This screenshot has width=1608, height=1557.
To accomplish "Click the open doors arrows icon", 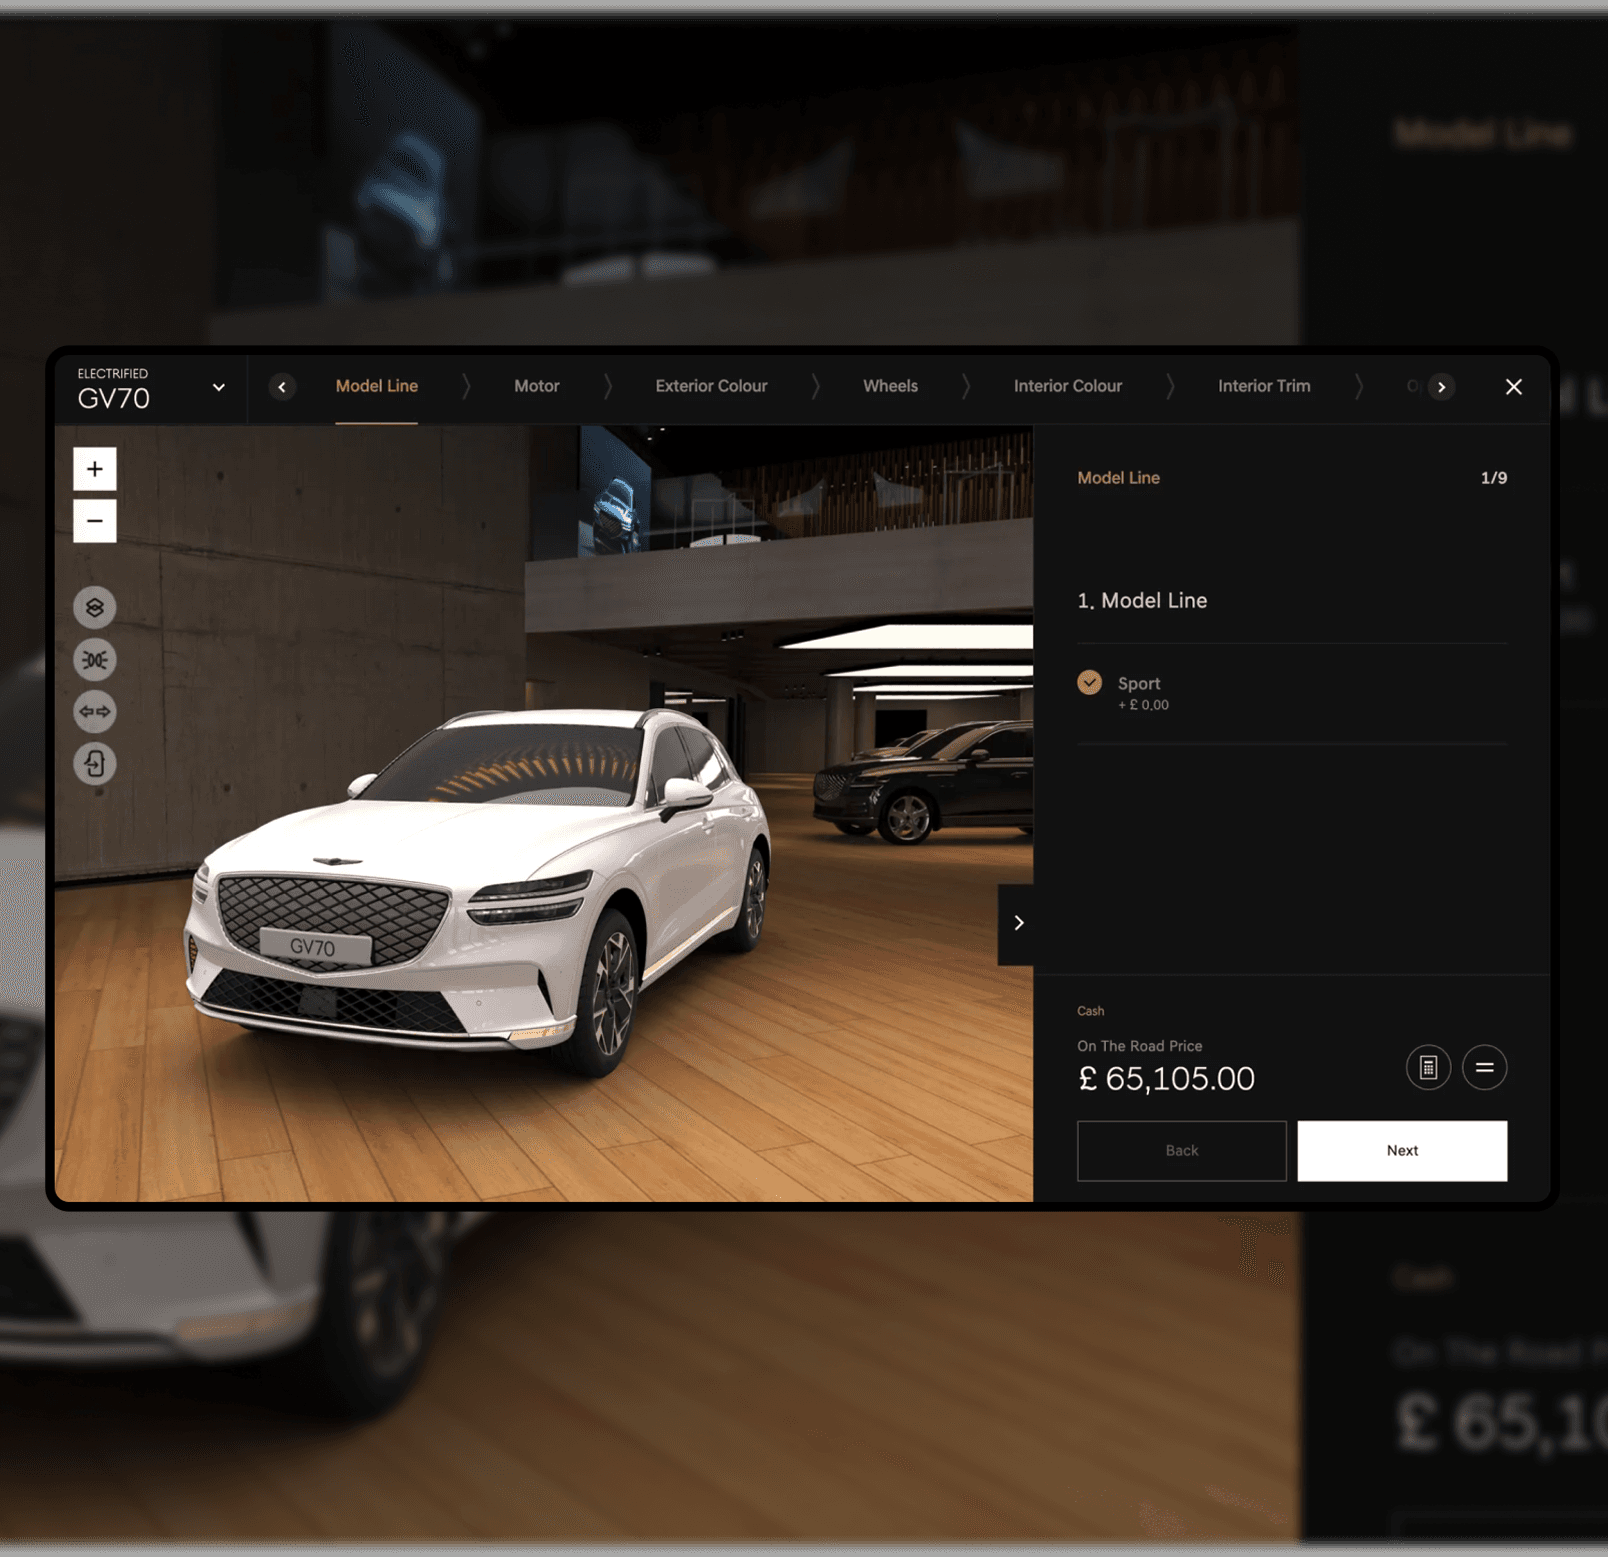I will [95, 712].
